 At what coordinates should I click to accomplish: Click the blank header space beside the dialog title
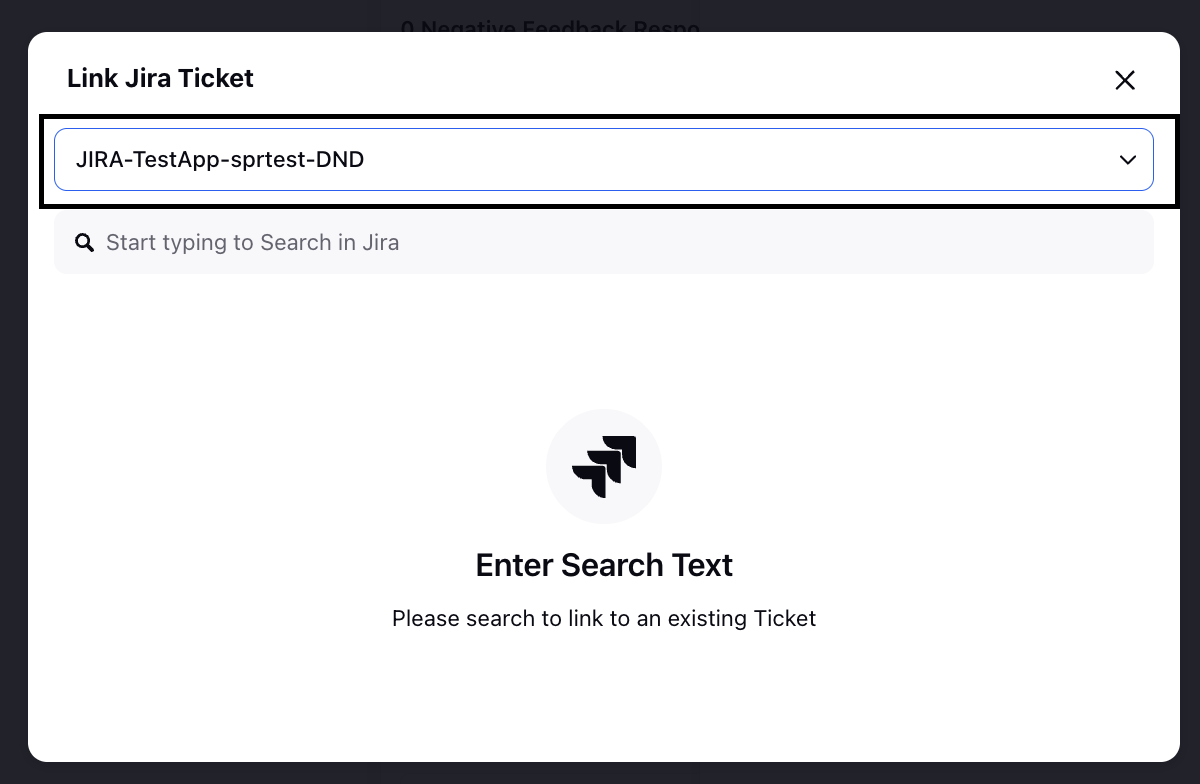pyautogui.click(x=680, y=78)
